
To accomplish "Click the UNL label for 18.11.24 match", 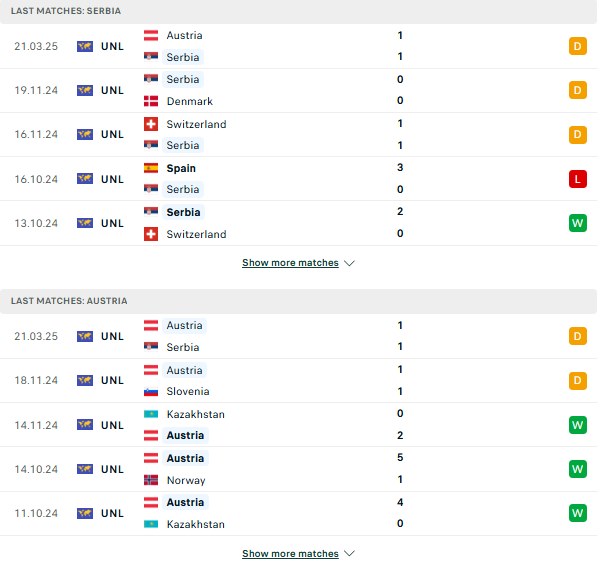I will 112,381.
